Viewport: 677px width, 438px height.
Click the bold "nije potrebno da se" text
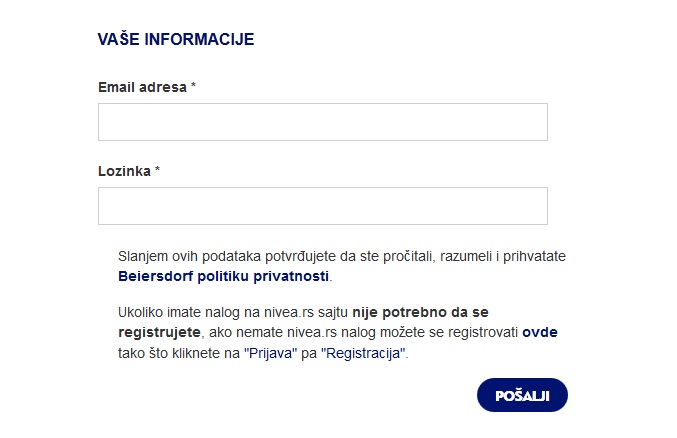(x=420, y=312)
